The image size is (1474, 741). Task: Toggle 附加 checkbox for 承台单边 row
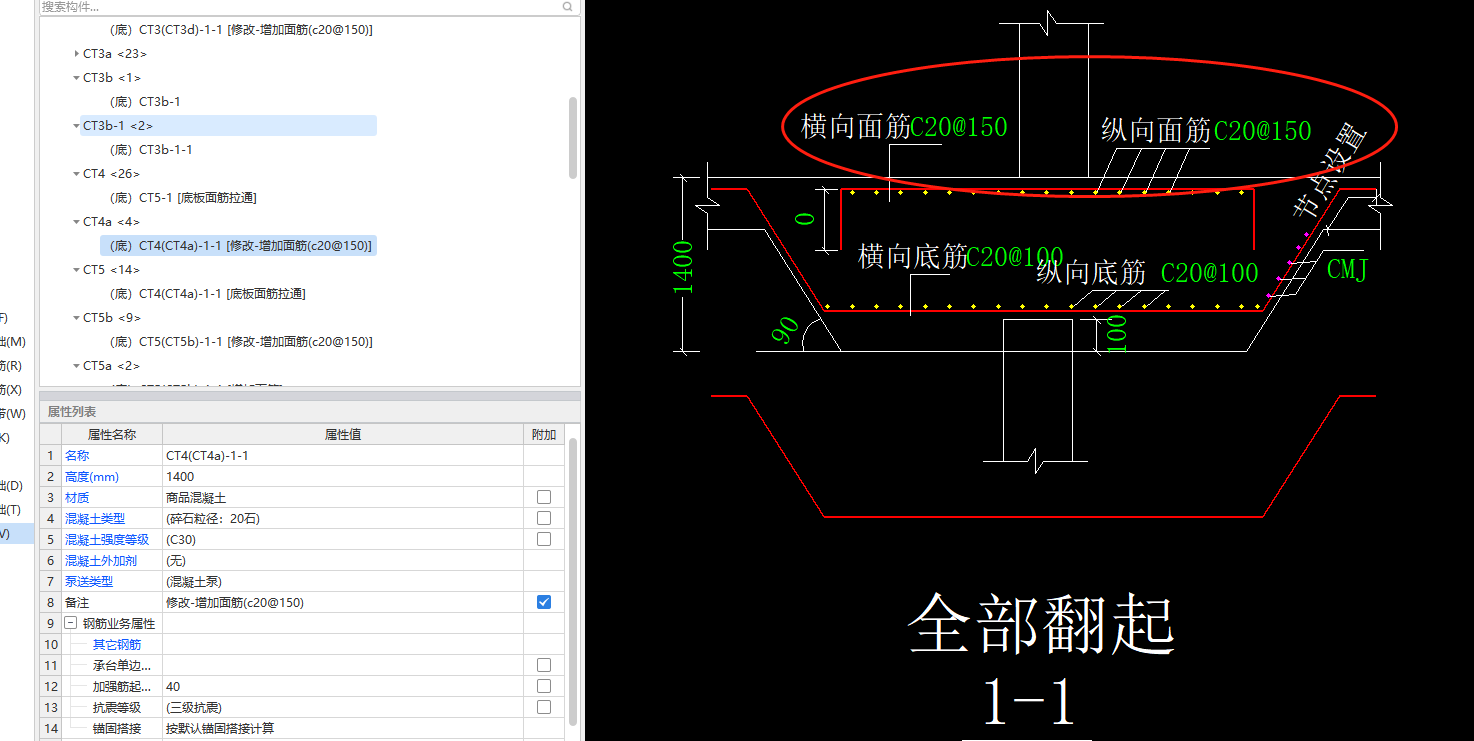(x=544, y=665)
